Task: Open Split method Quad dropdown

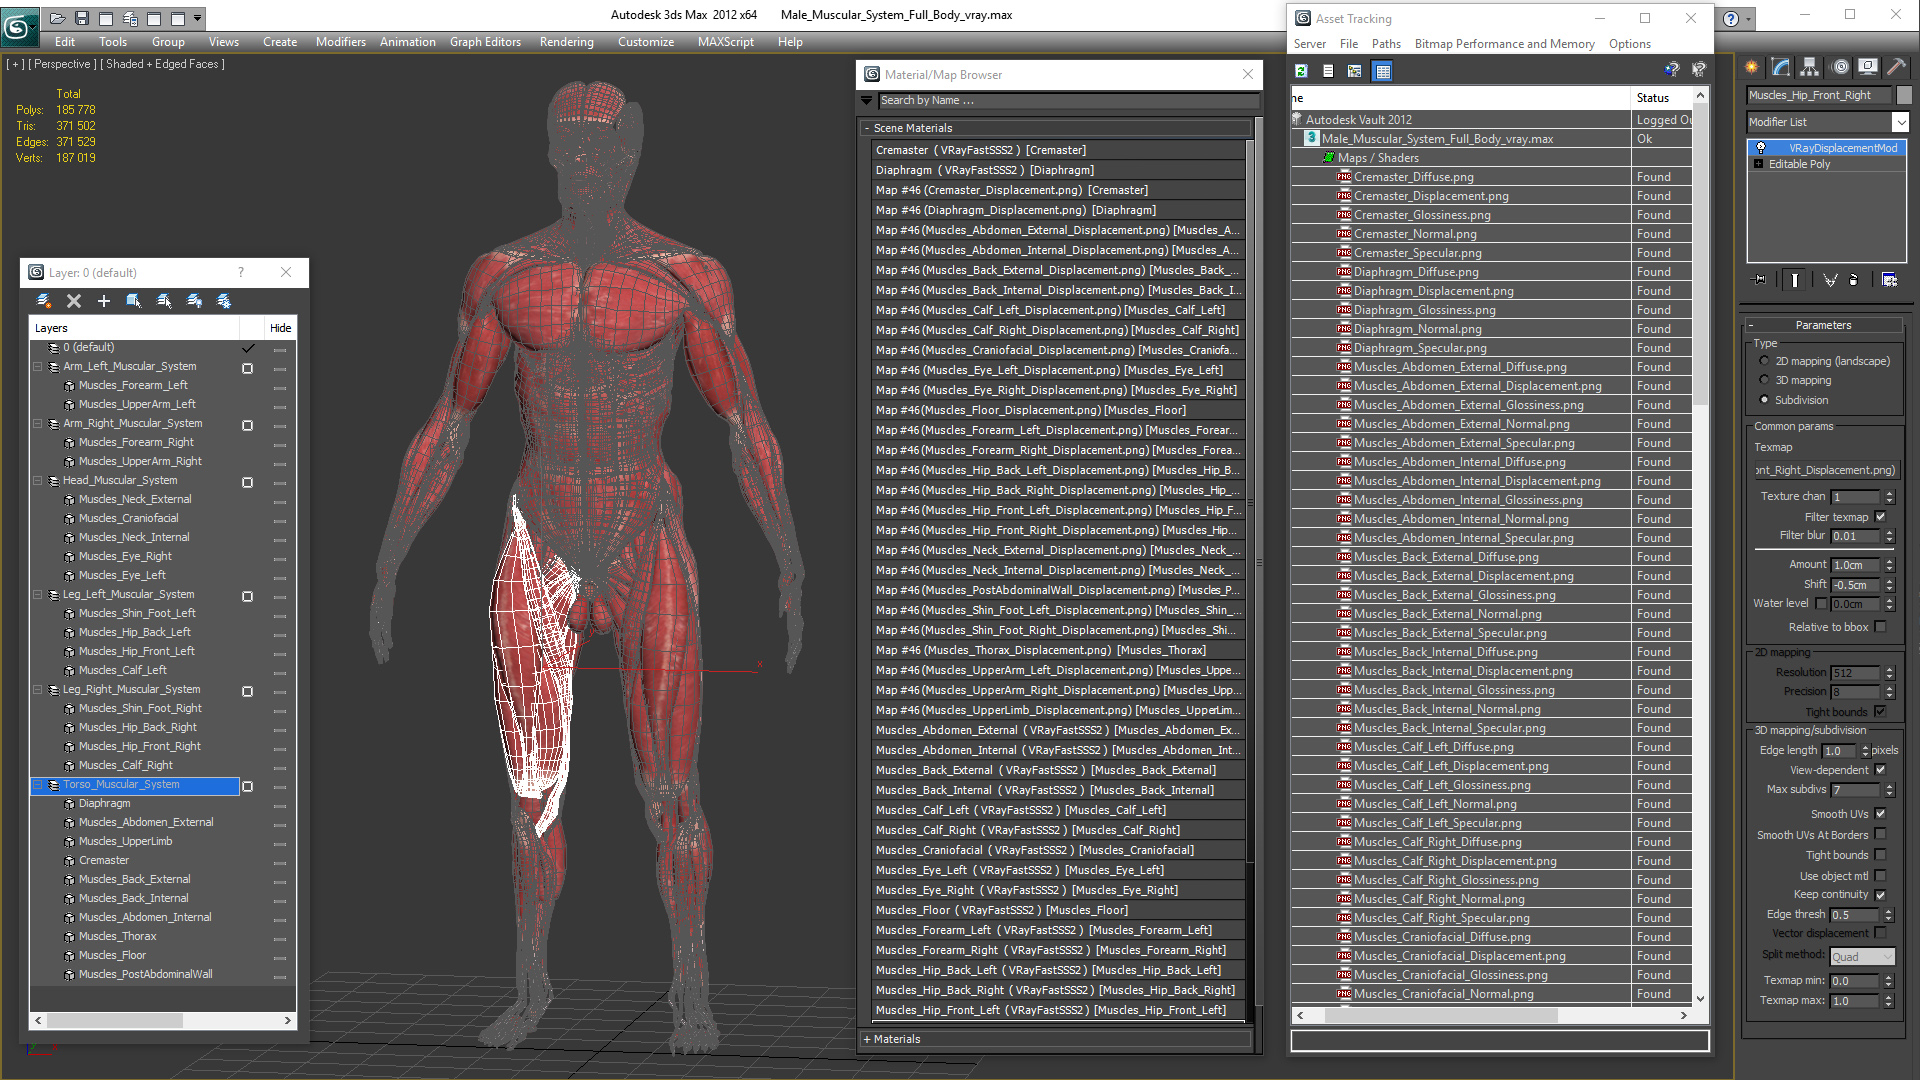Action: (x=1862, y=957)
